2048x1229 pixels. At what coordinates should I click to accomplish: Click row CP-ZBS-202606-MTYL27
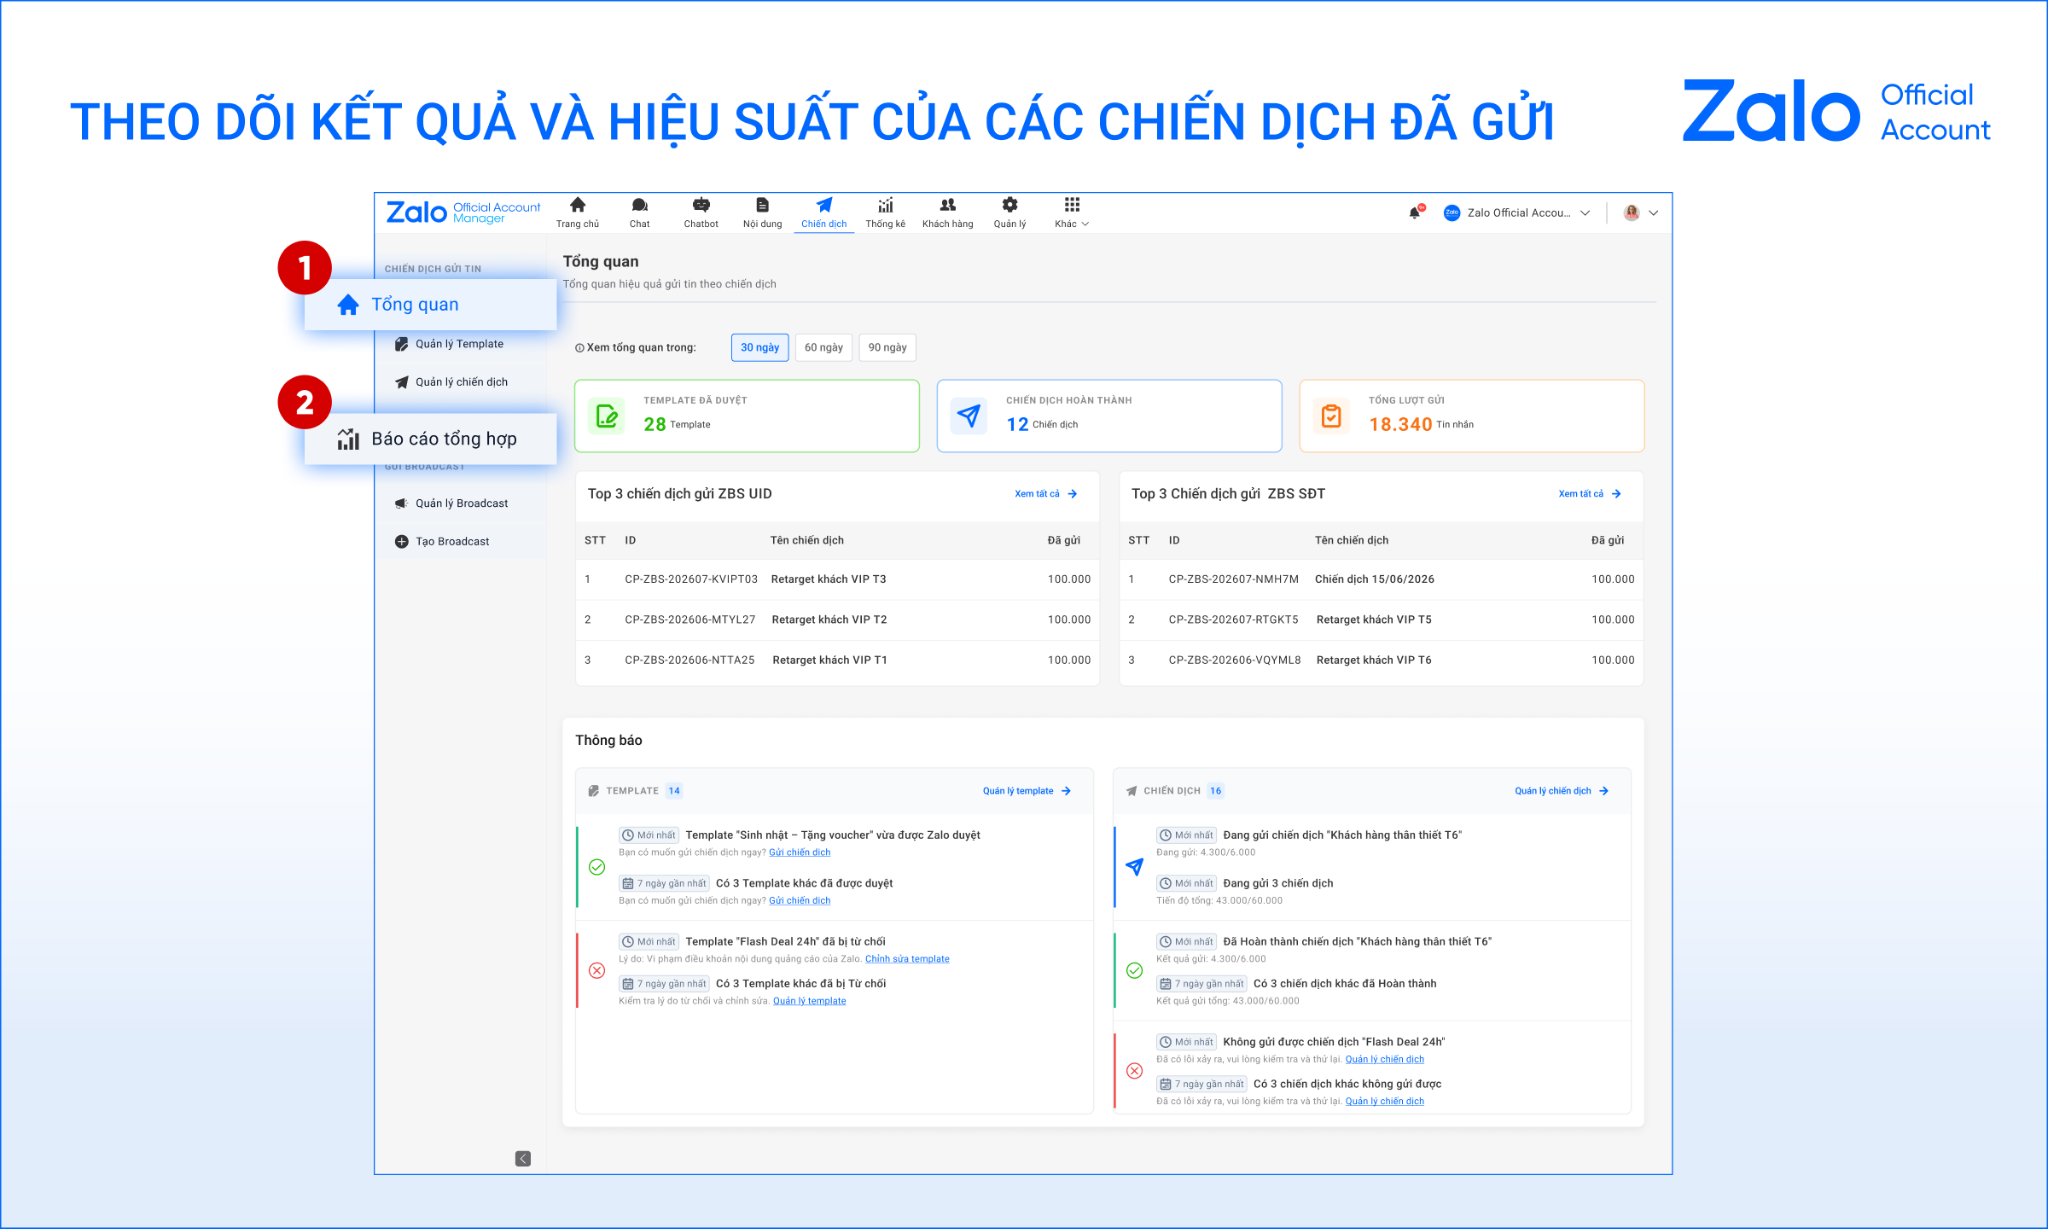pos(837,620)
